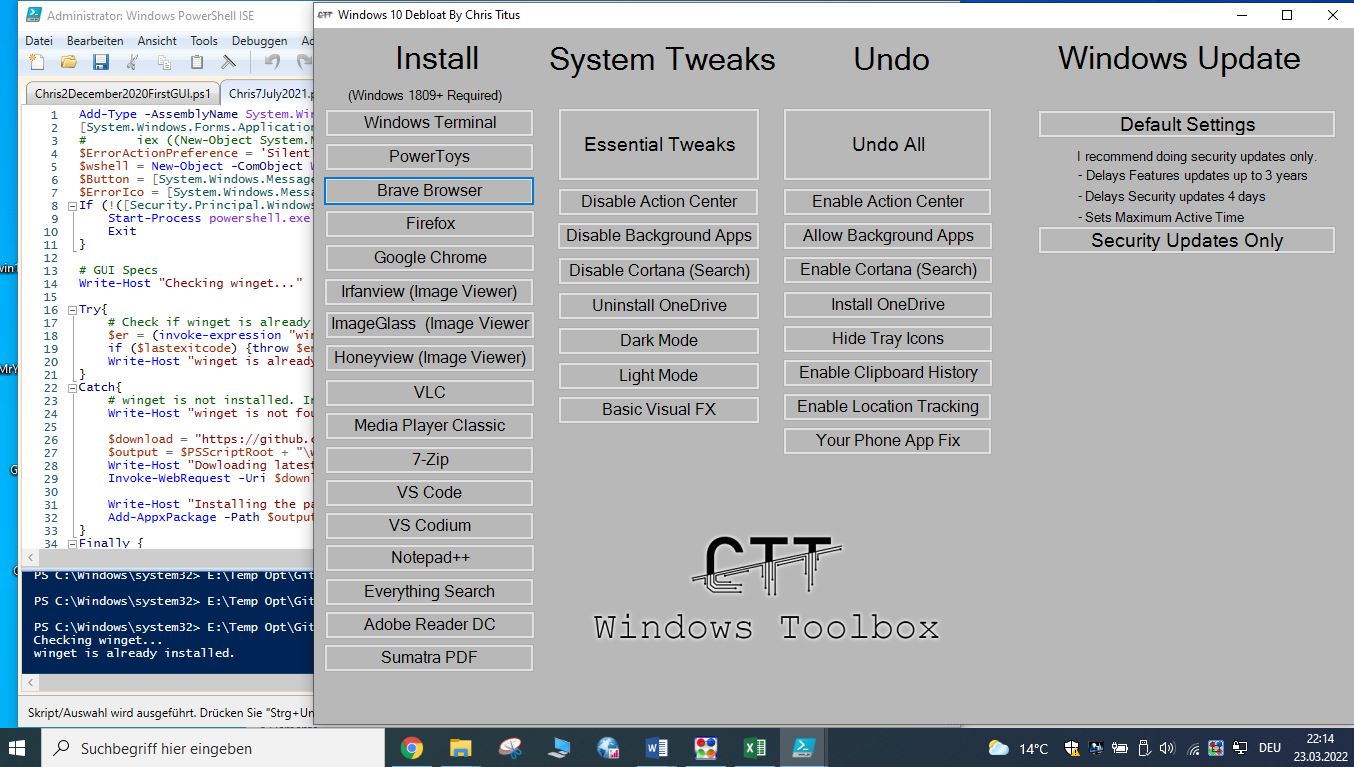The image size is (1354, 767).
Task: Install VS Codium
Action: pos(429,526)
